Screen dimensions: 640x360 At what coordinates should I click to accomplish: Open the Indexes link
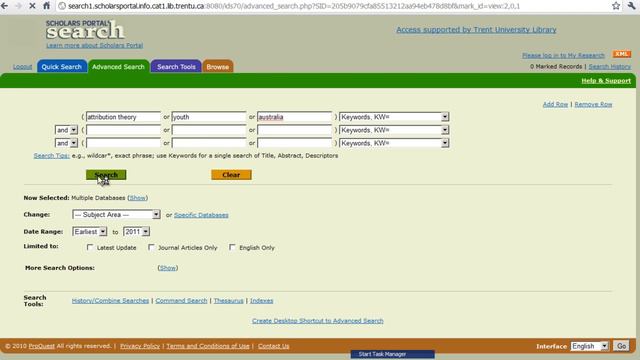click(262, 300)
